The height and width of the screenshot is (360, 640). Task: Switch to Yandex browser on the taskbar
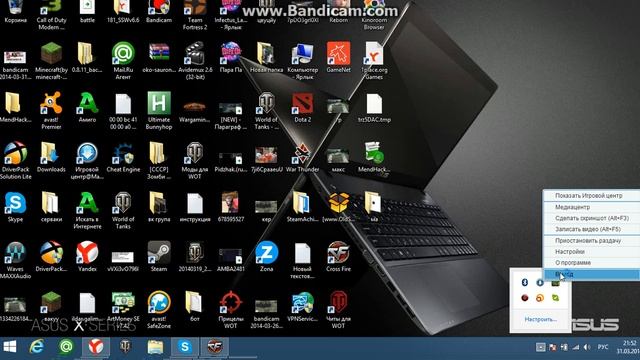pyautogui.click(x=96, y=347)
